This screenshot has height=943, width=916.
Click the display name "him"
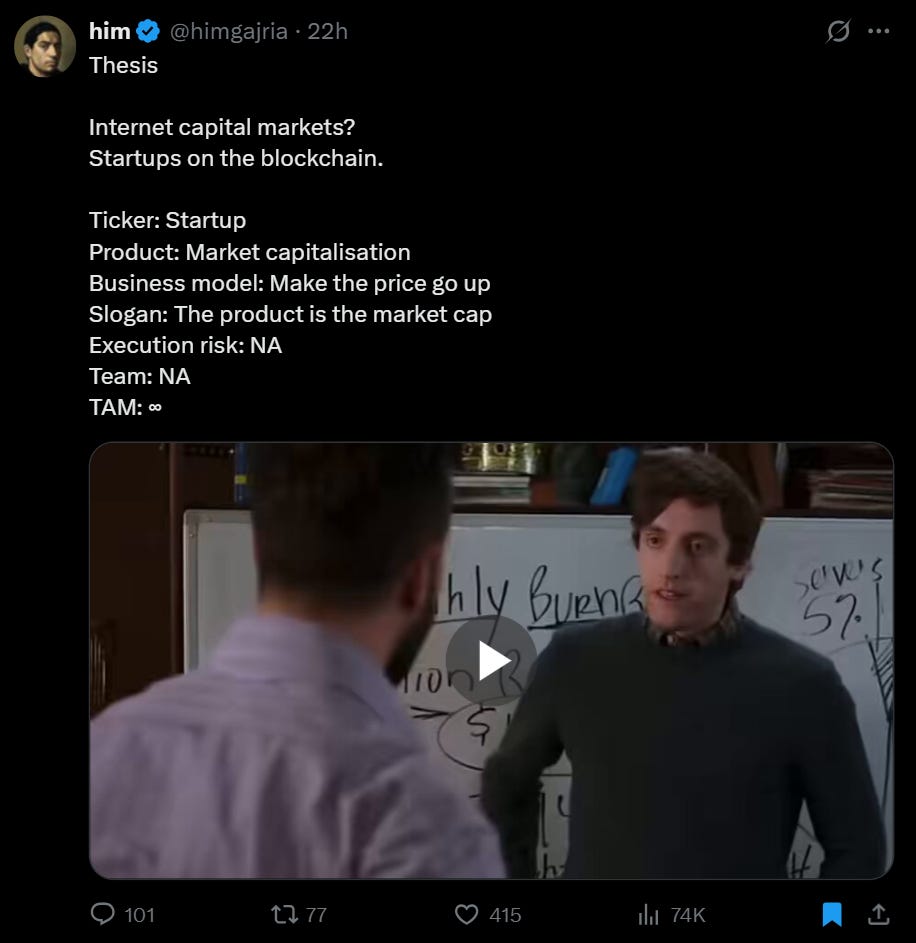pyautogui.click(x=109, y=31)
